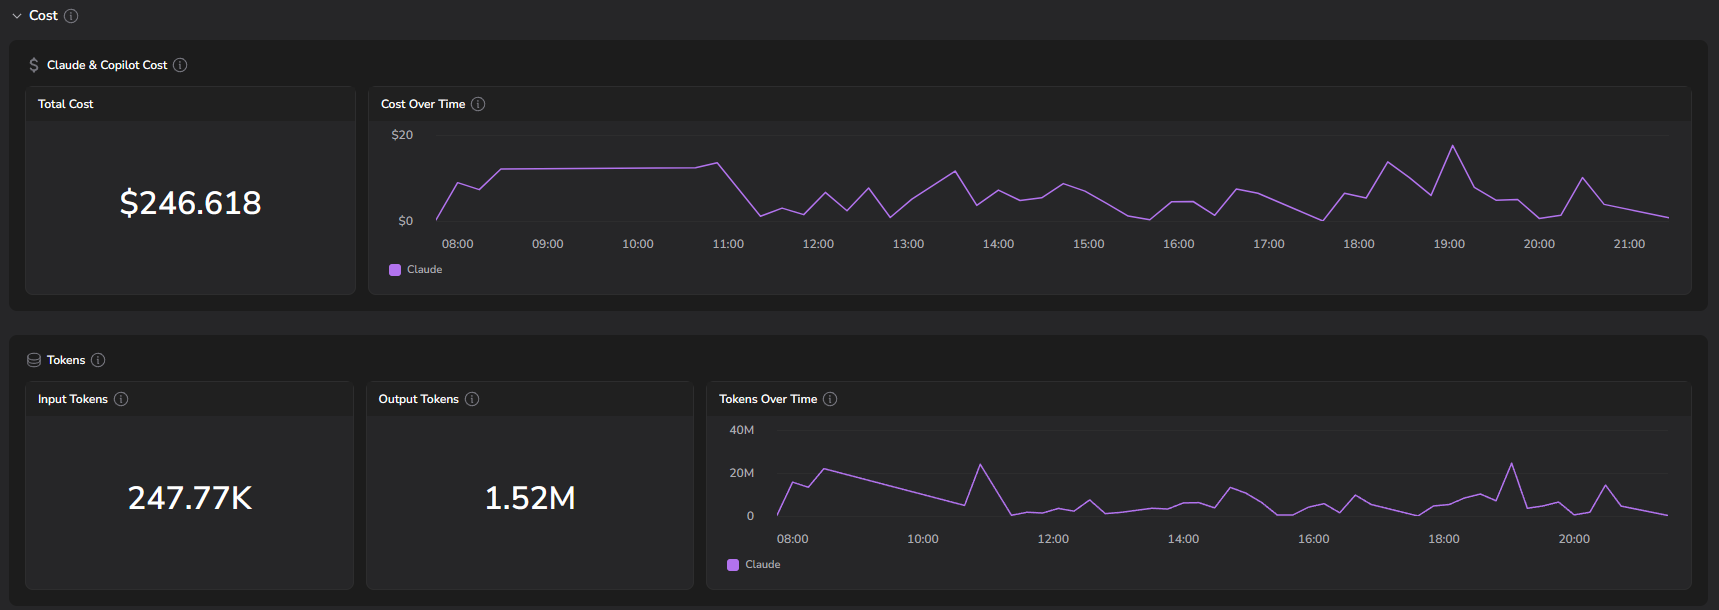Open info icon beside Claude & Copilot Cost

180,65
